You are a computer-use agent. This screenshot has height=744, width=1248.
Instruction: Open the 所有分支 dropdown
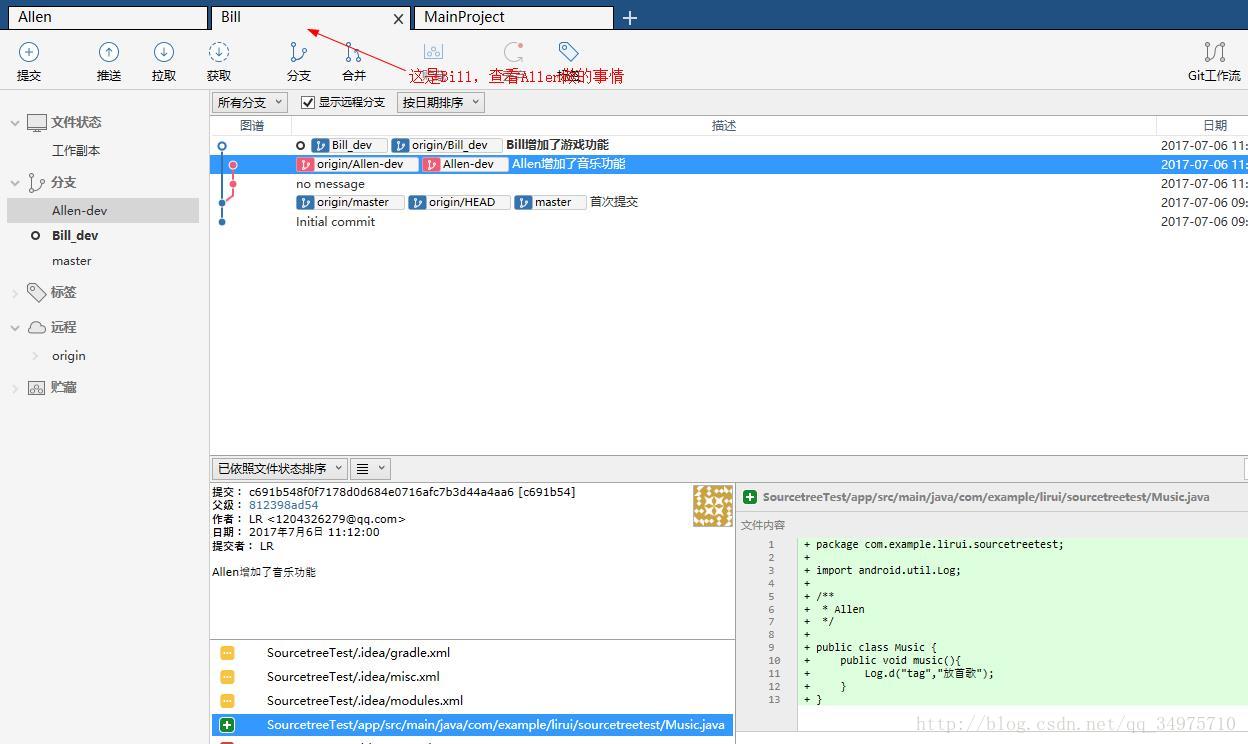[x=249, y=102]
